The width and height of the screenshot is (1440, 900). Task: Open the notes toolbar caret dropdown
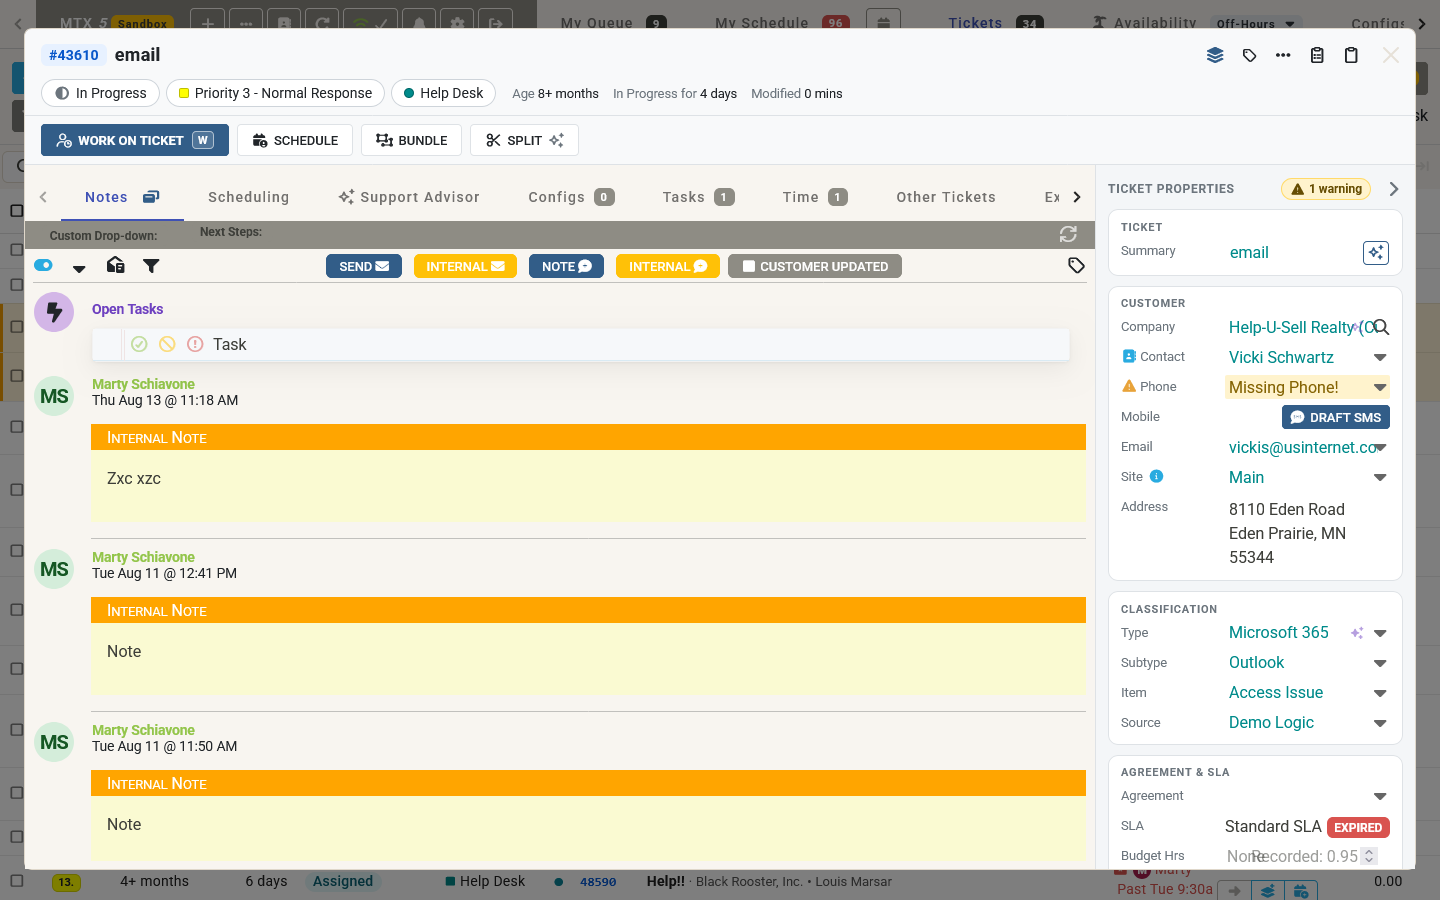(79, 268)
